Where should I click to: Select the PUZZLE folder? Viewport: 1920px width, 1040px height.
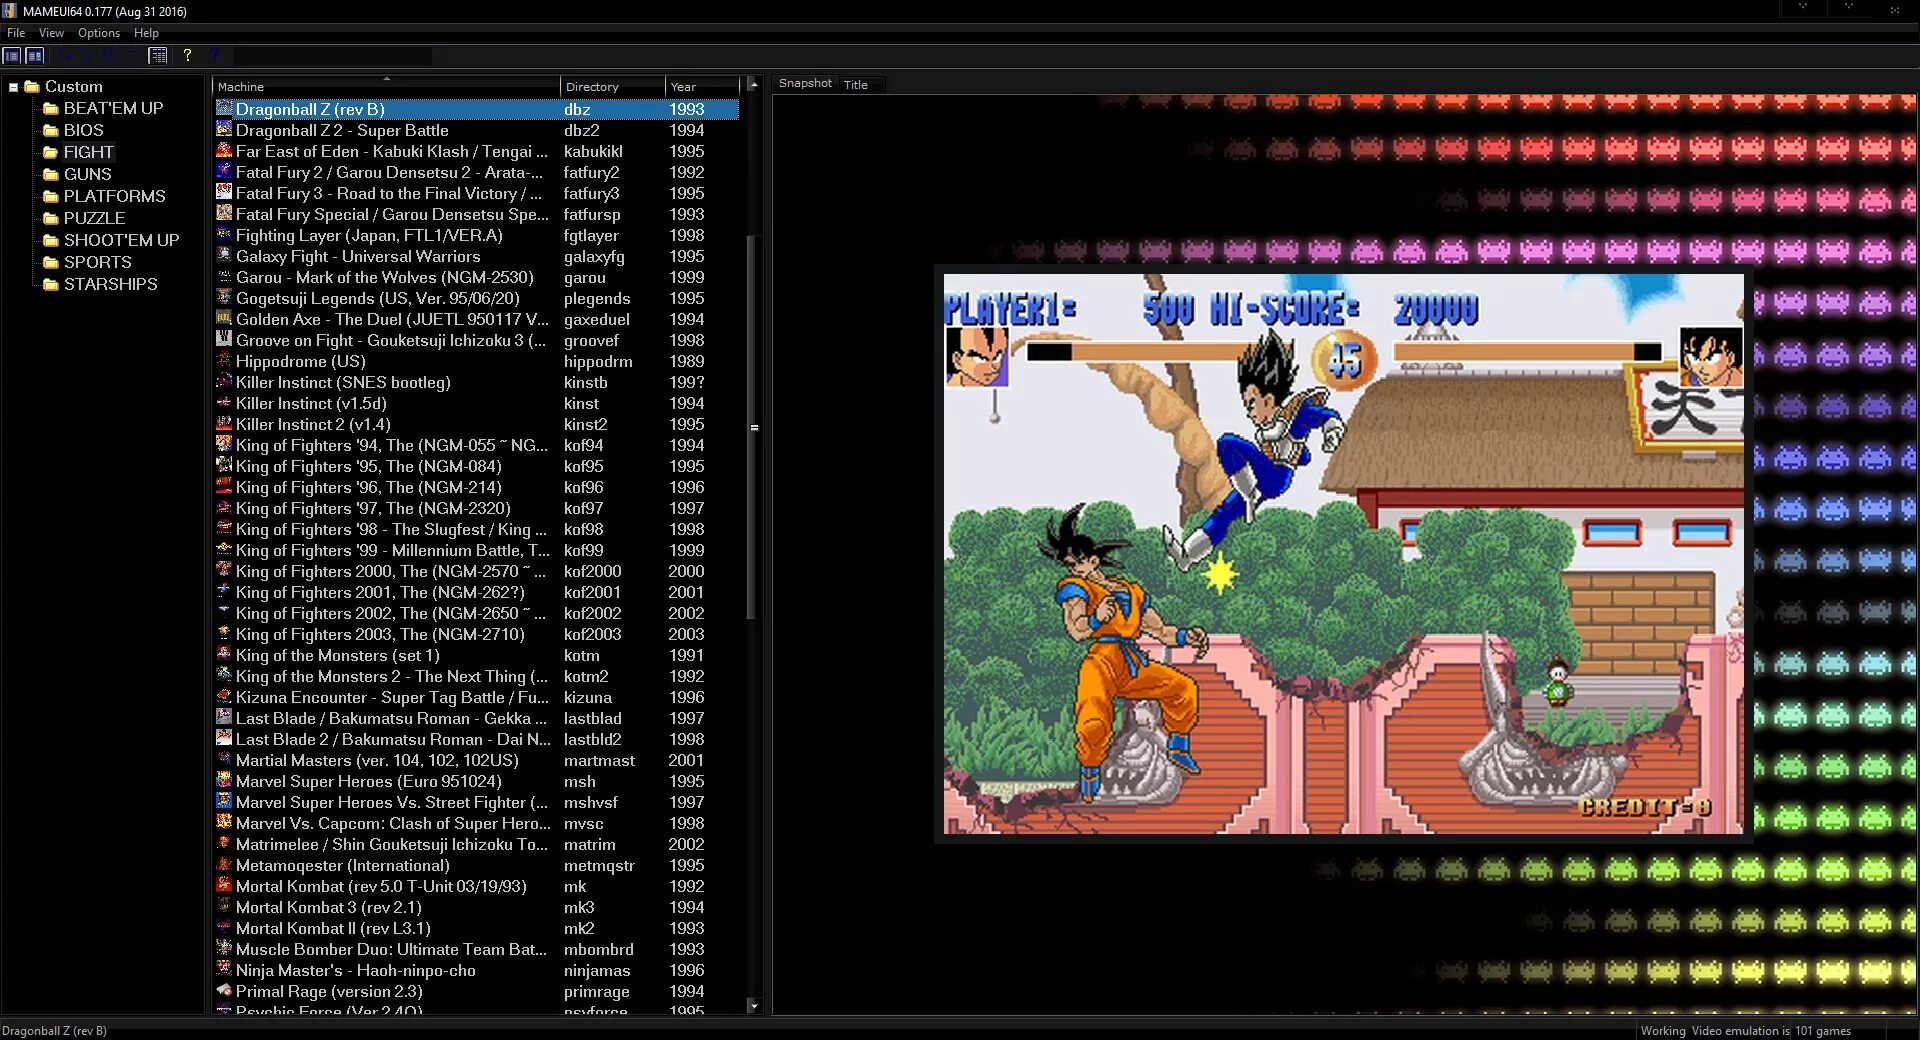click(94, 219)
